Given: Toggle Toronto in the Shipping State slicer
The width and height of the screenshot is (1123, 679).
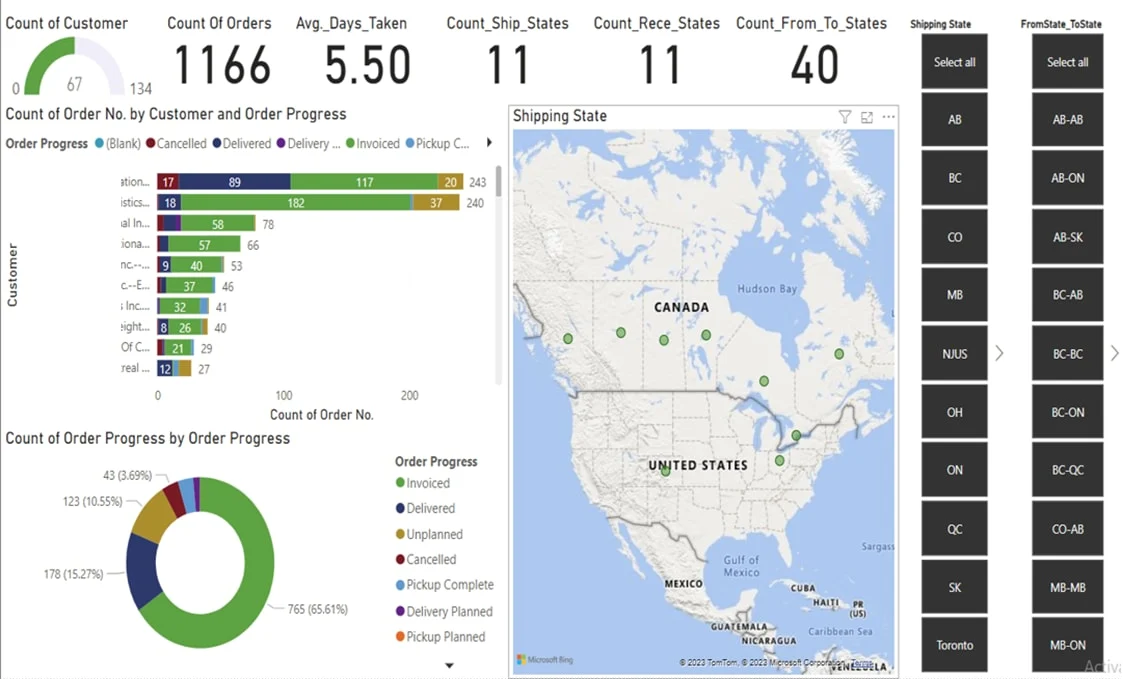Looking at the screenshot, I should (x=953, y=645).
